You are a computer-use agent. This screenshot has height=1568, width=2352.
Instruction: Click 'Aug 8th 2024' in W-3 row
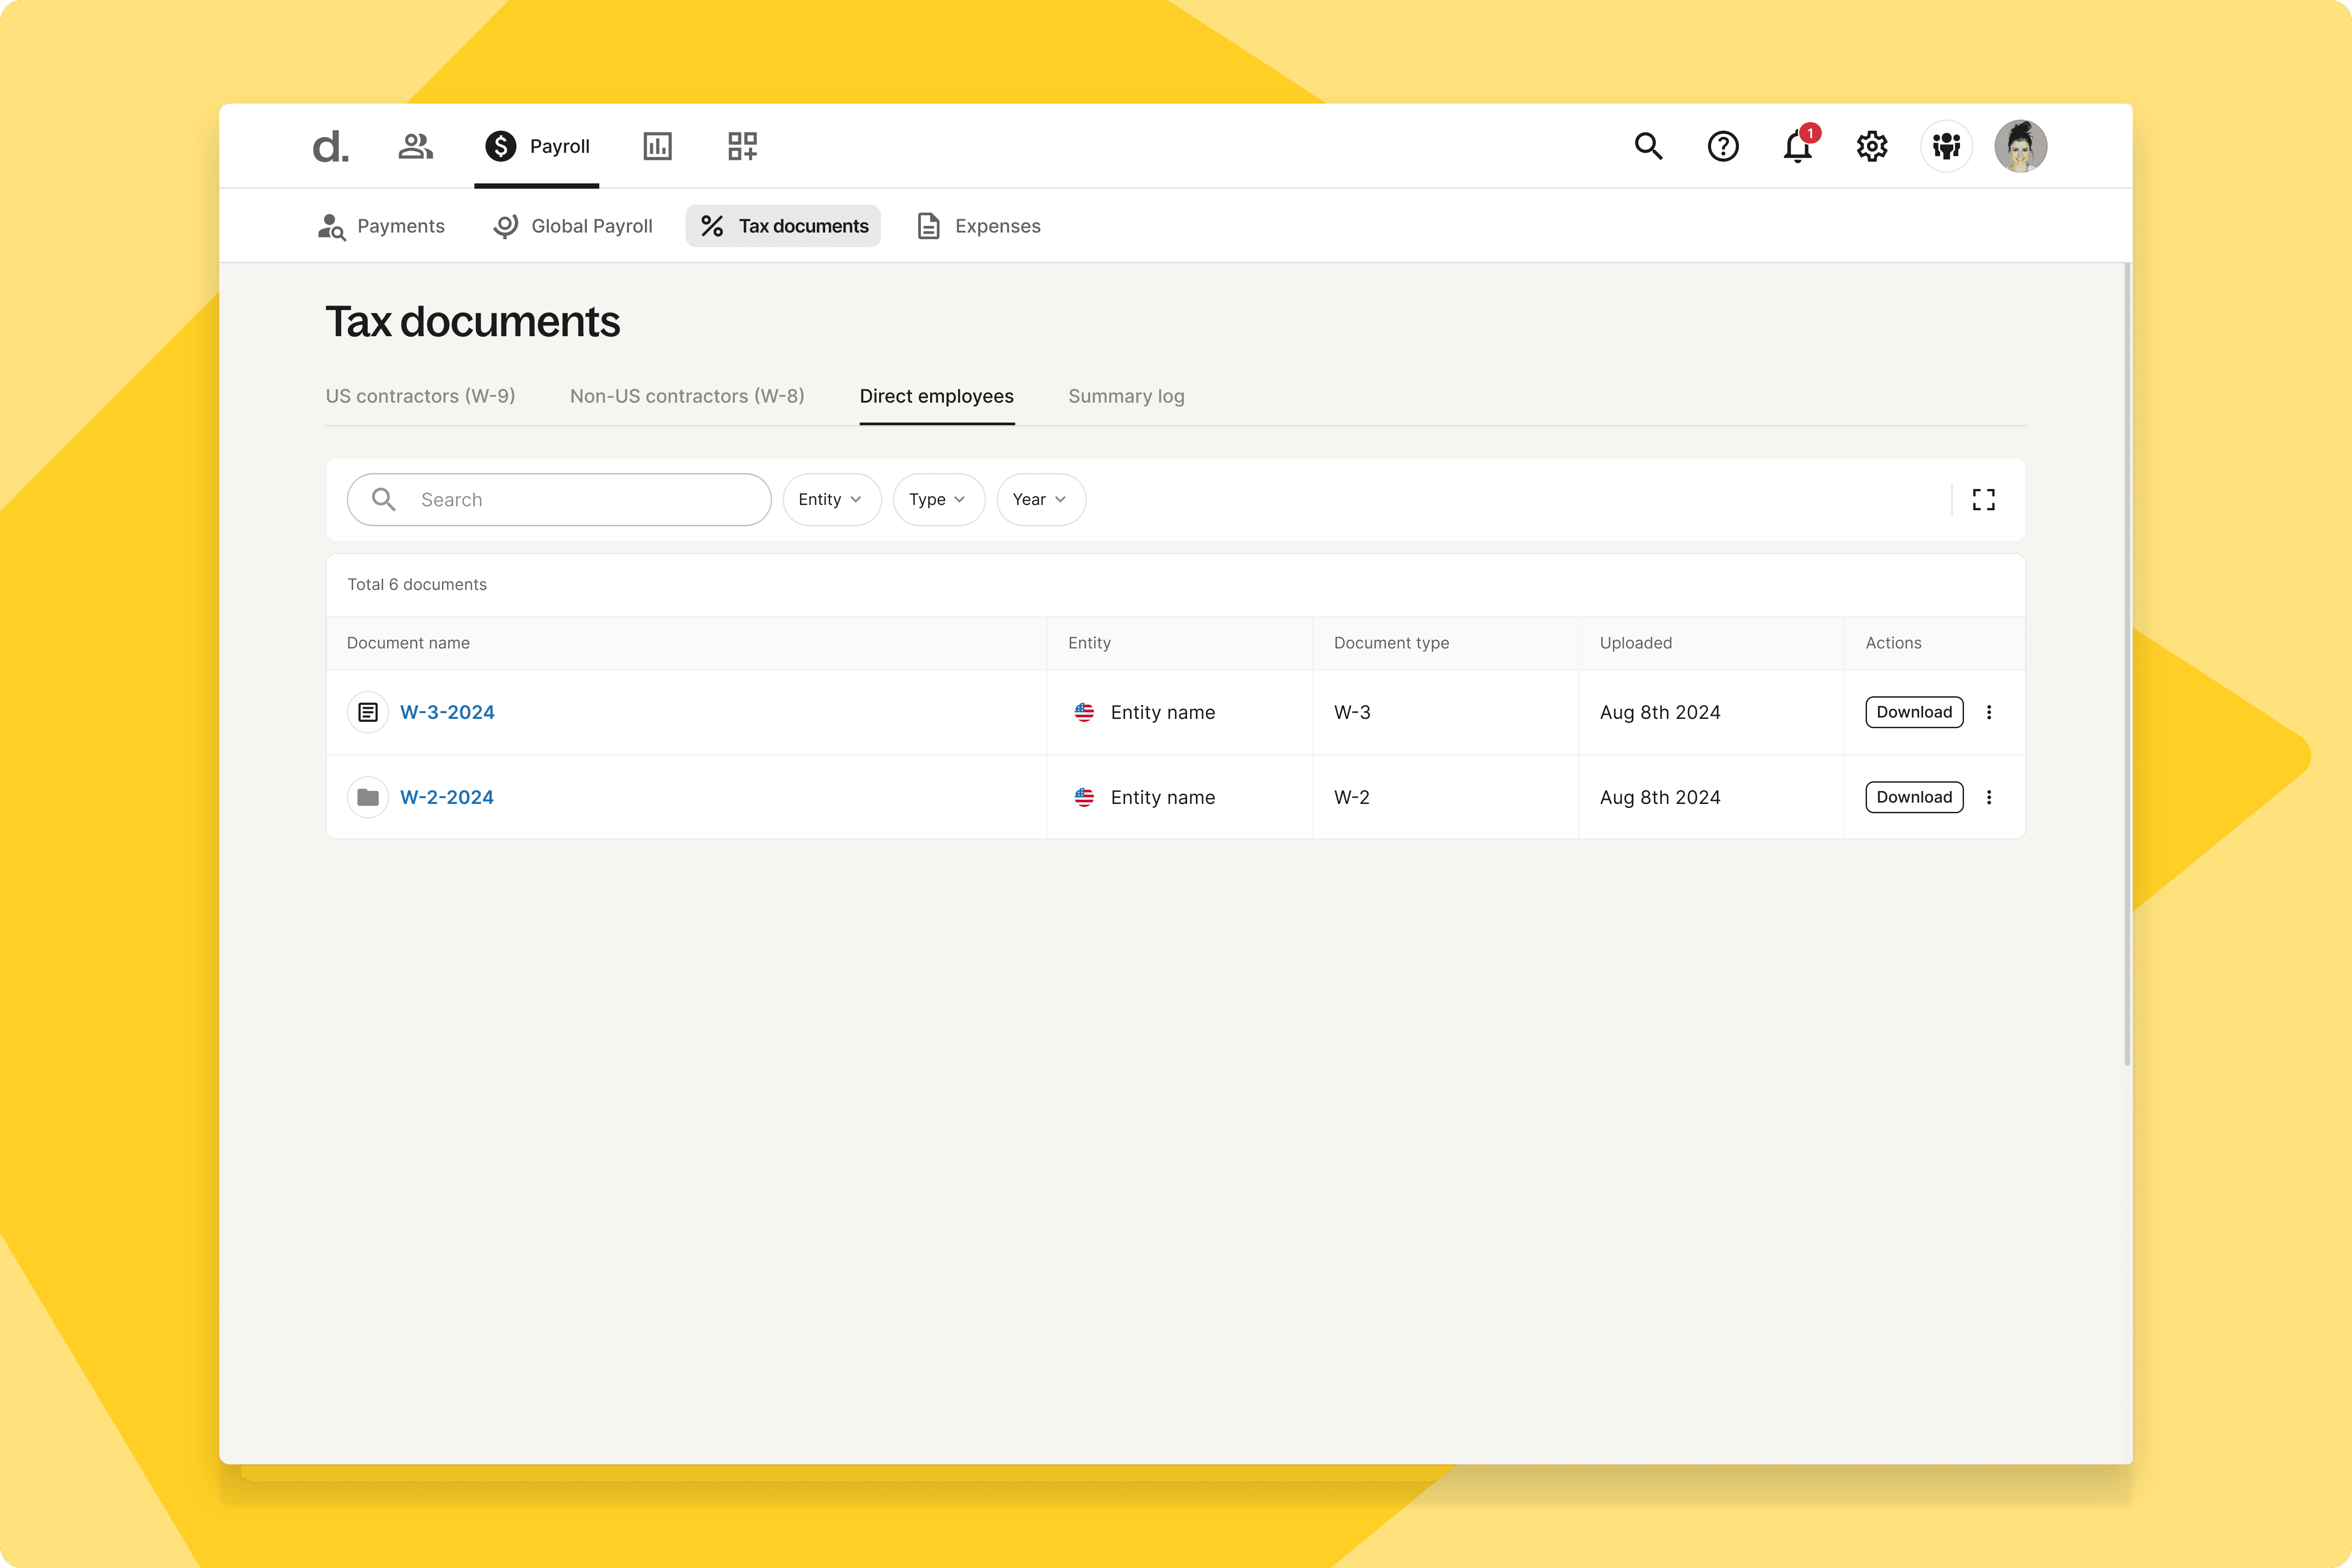(x=1660, y=712)
